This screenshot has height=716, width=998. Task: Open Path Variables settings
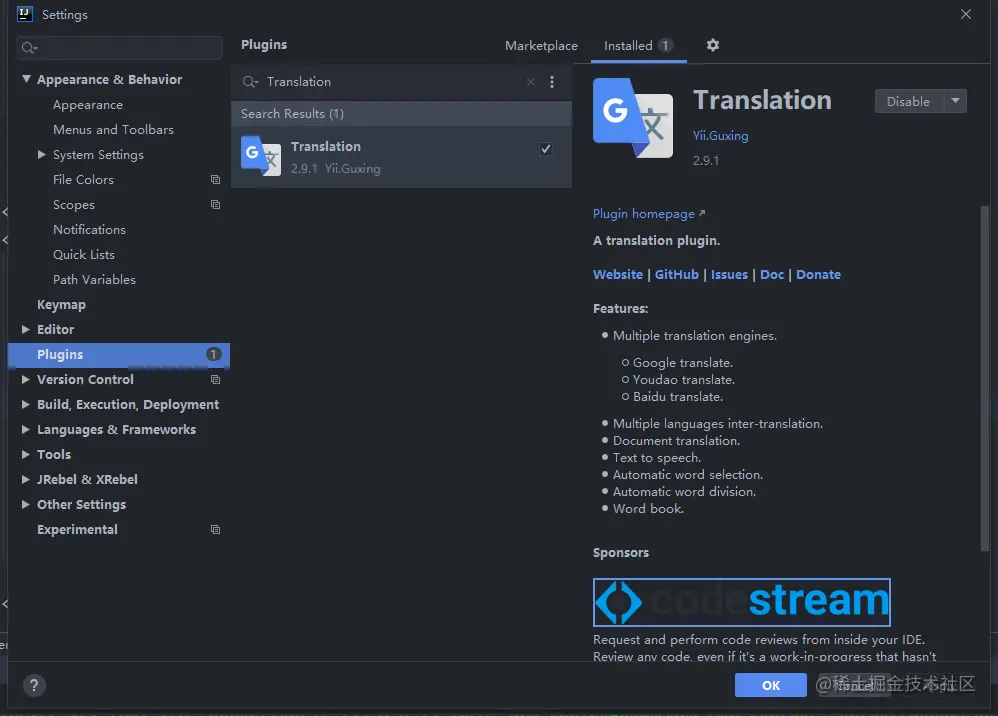pos(94,279)
